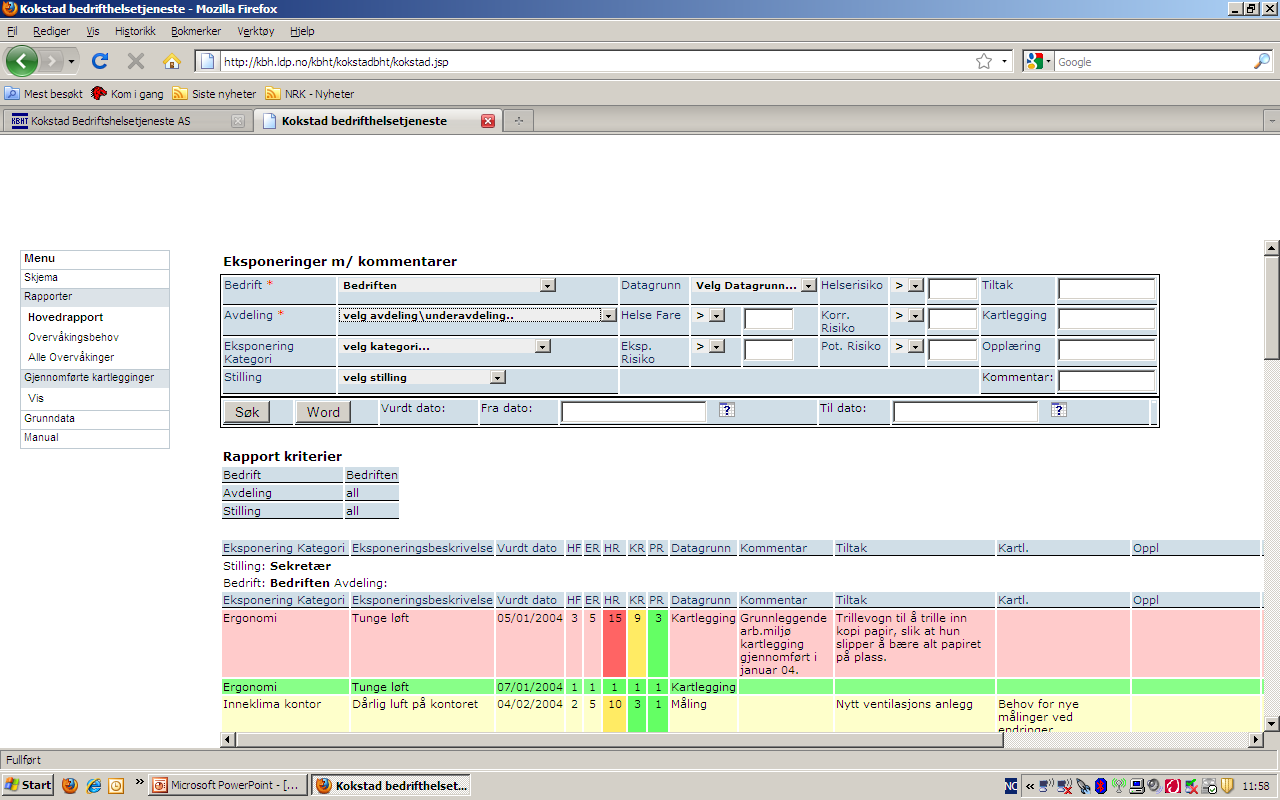Open the Historikk menu
This screenshot has height=800, width=1280.
(135, 31)
